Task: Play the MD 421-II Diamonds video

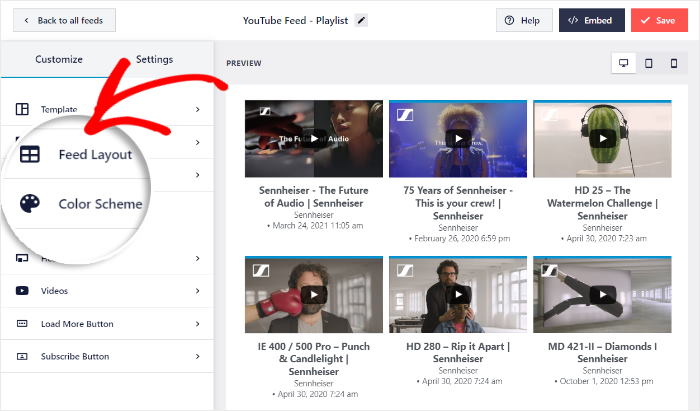Action: (603, 295)
